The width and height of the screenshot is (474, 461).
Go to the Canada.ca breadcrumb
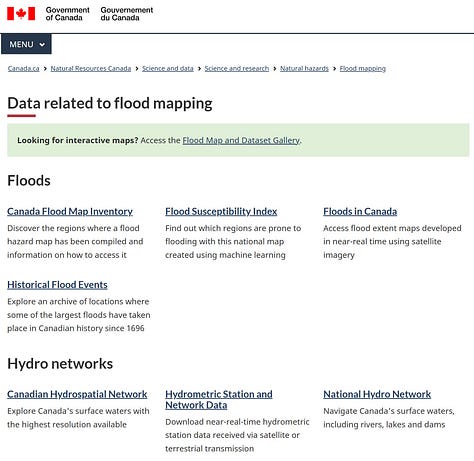(23, 68)
